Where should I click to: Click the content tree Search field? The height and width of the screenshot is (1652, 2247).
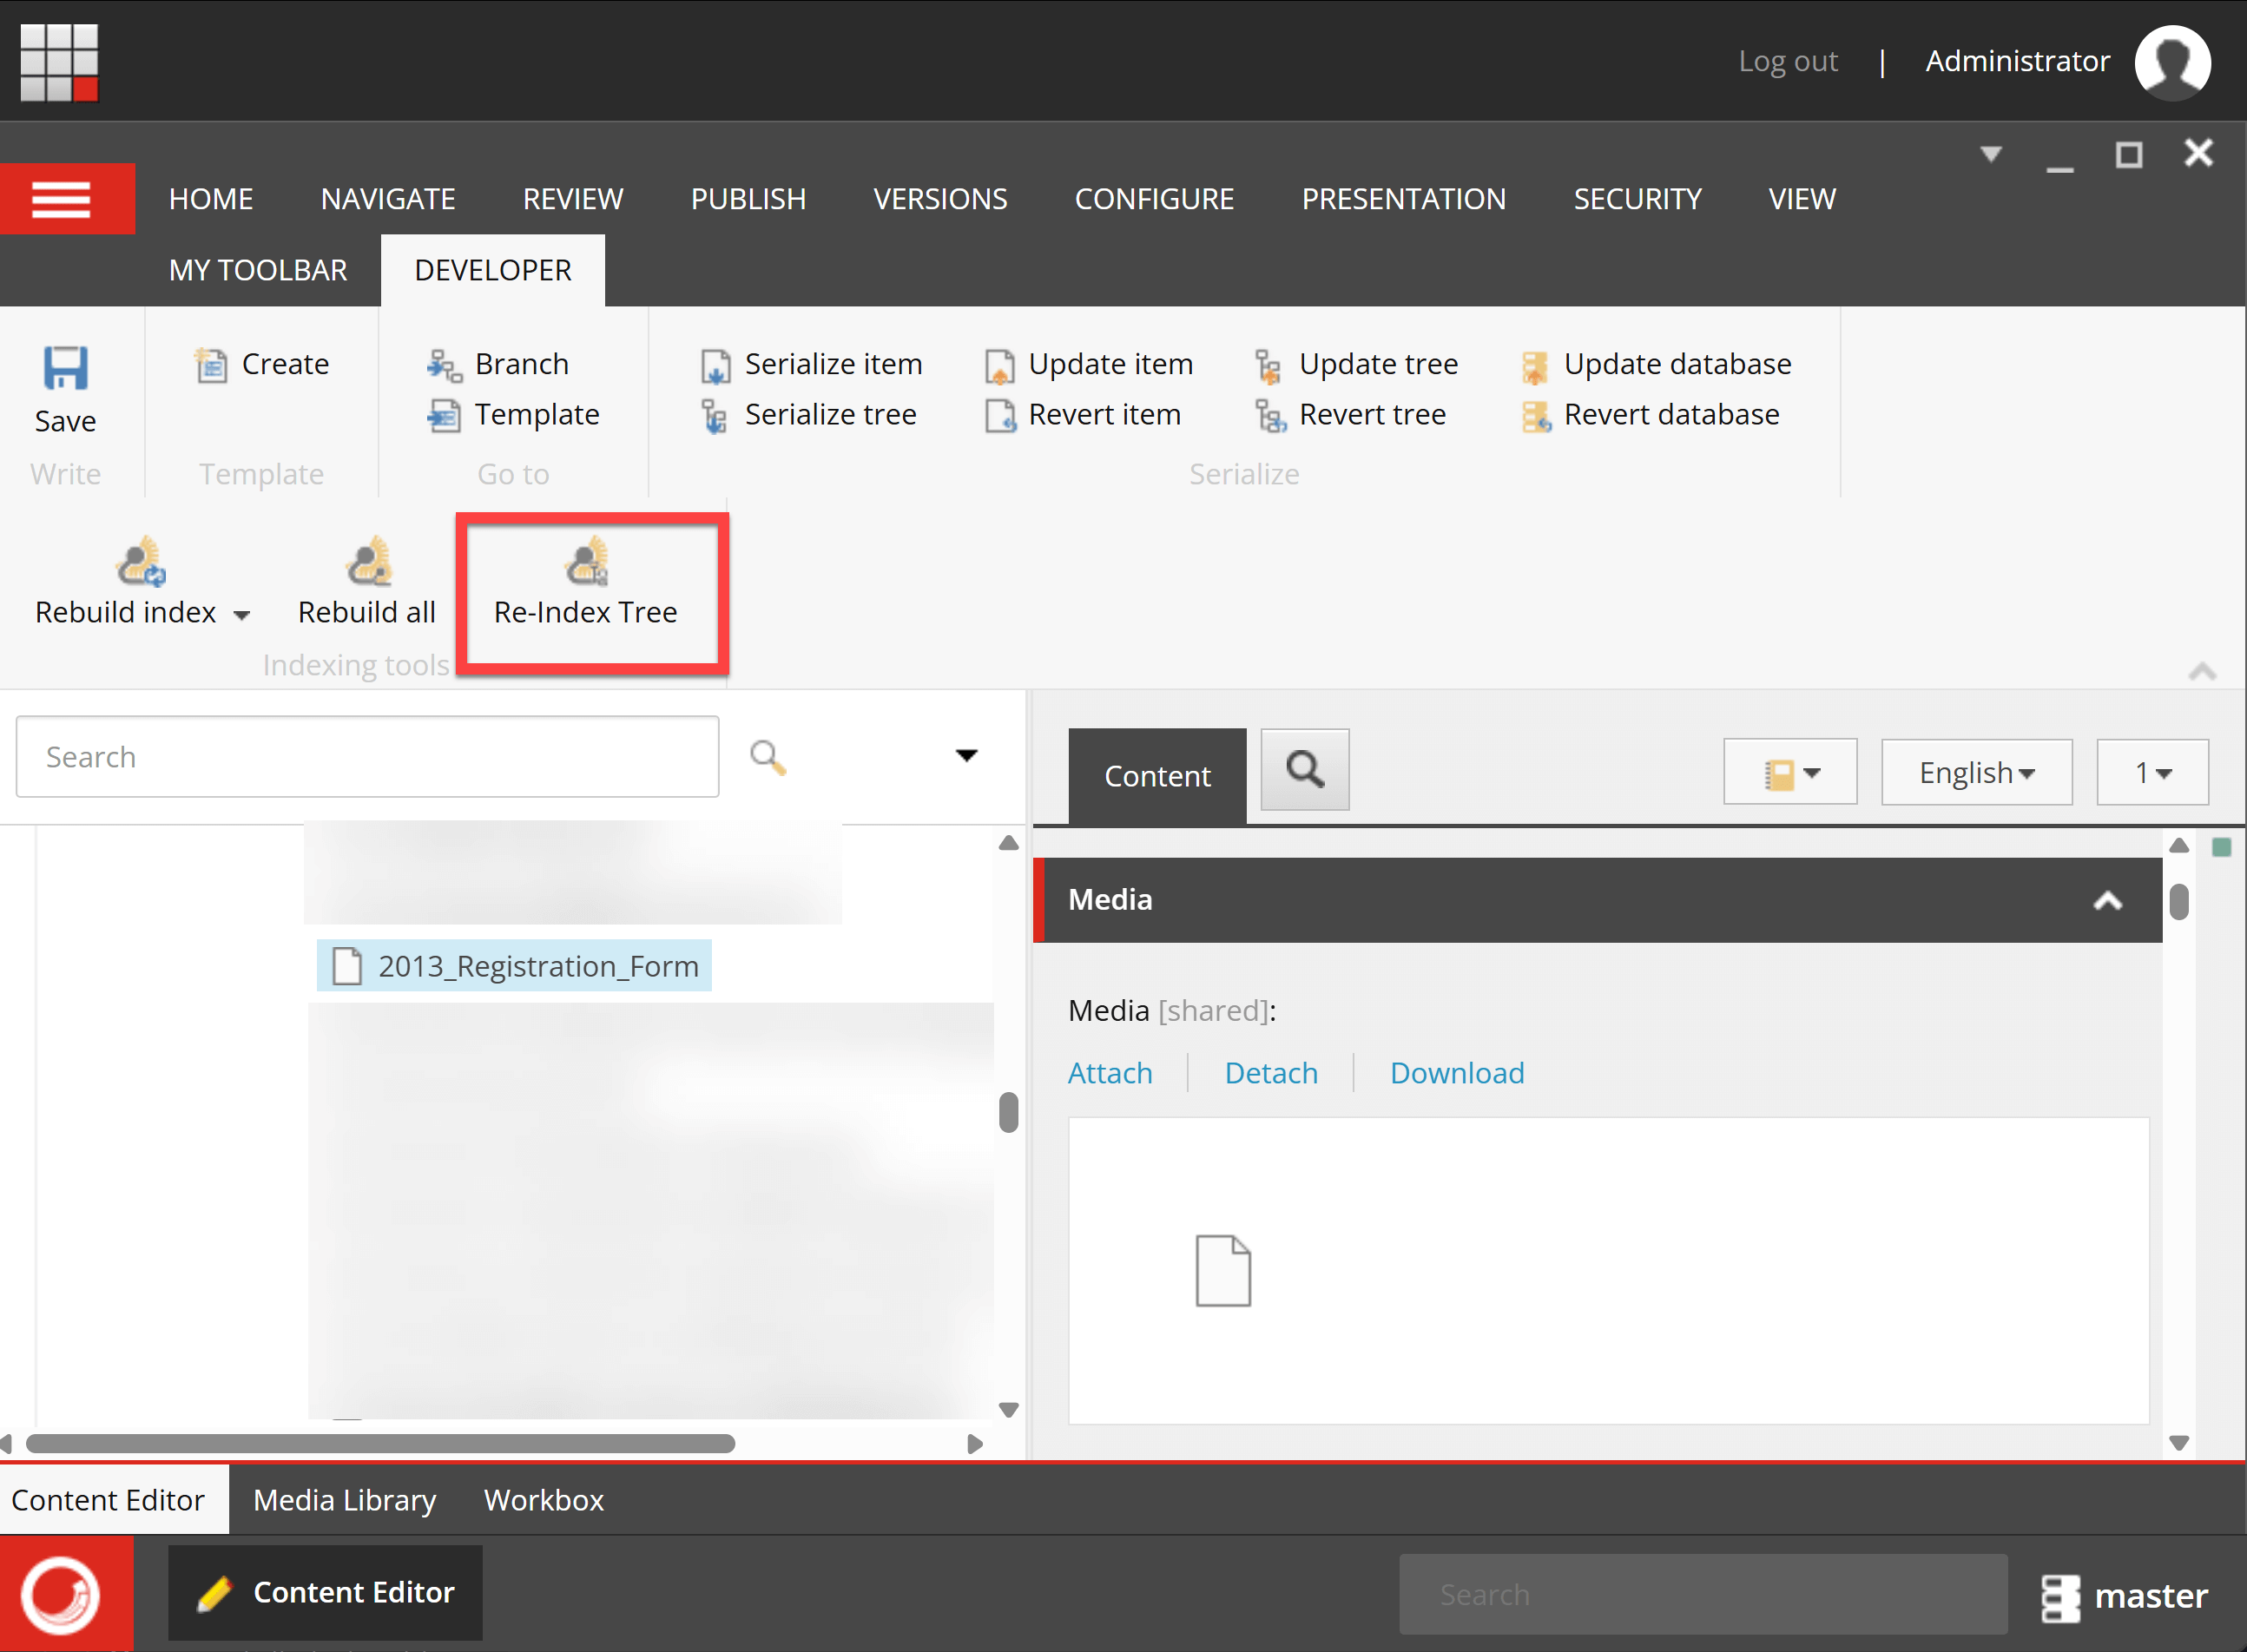(367, 757)
